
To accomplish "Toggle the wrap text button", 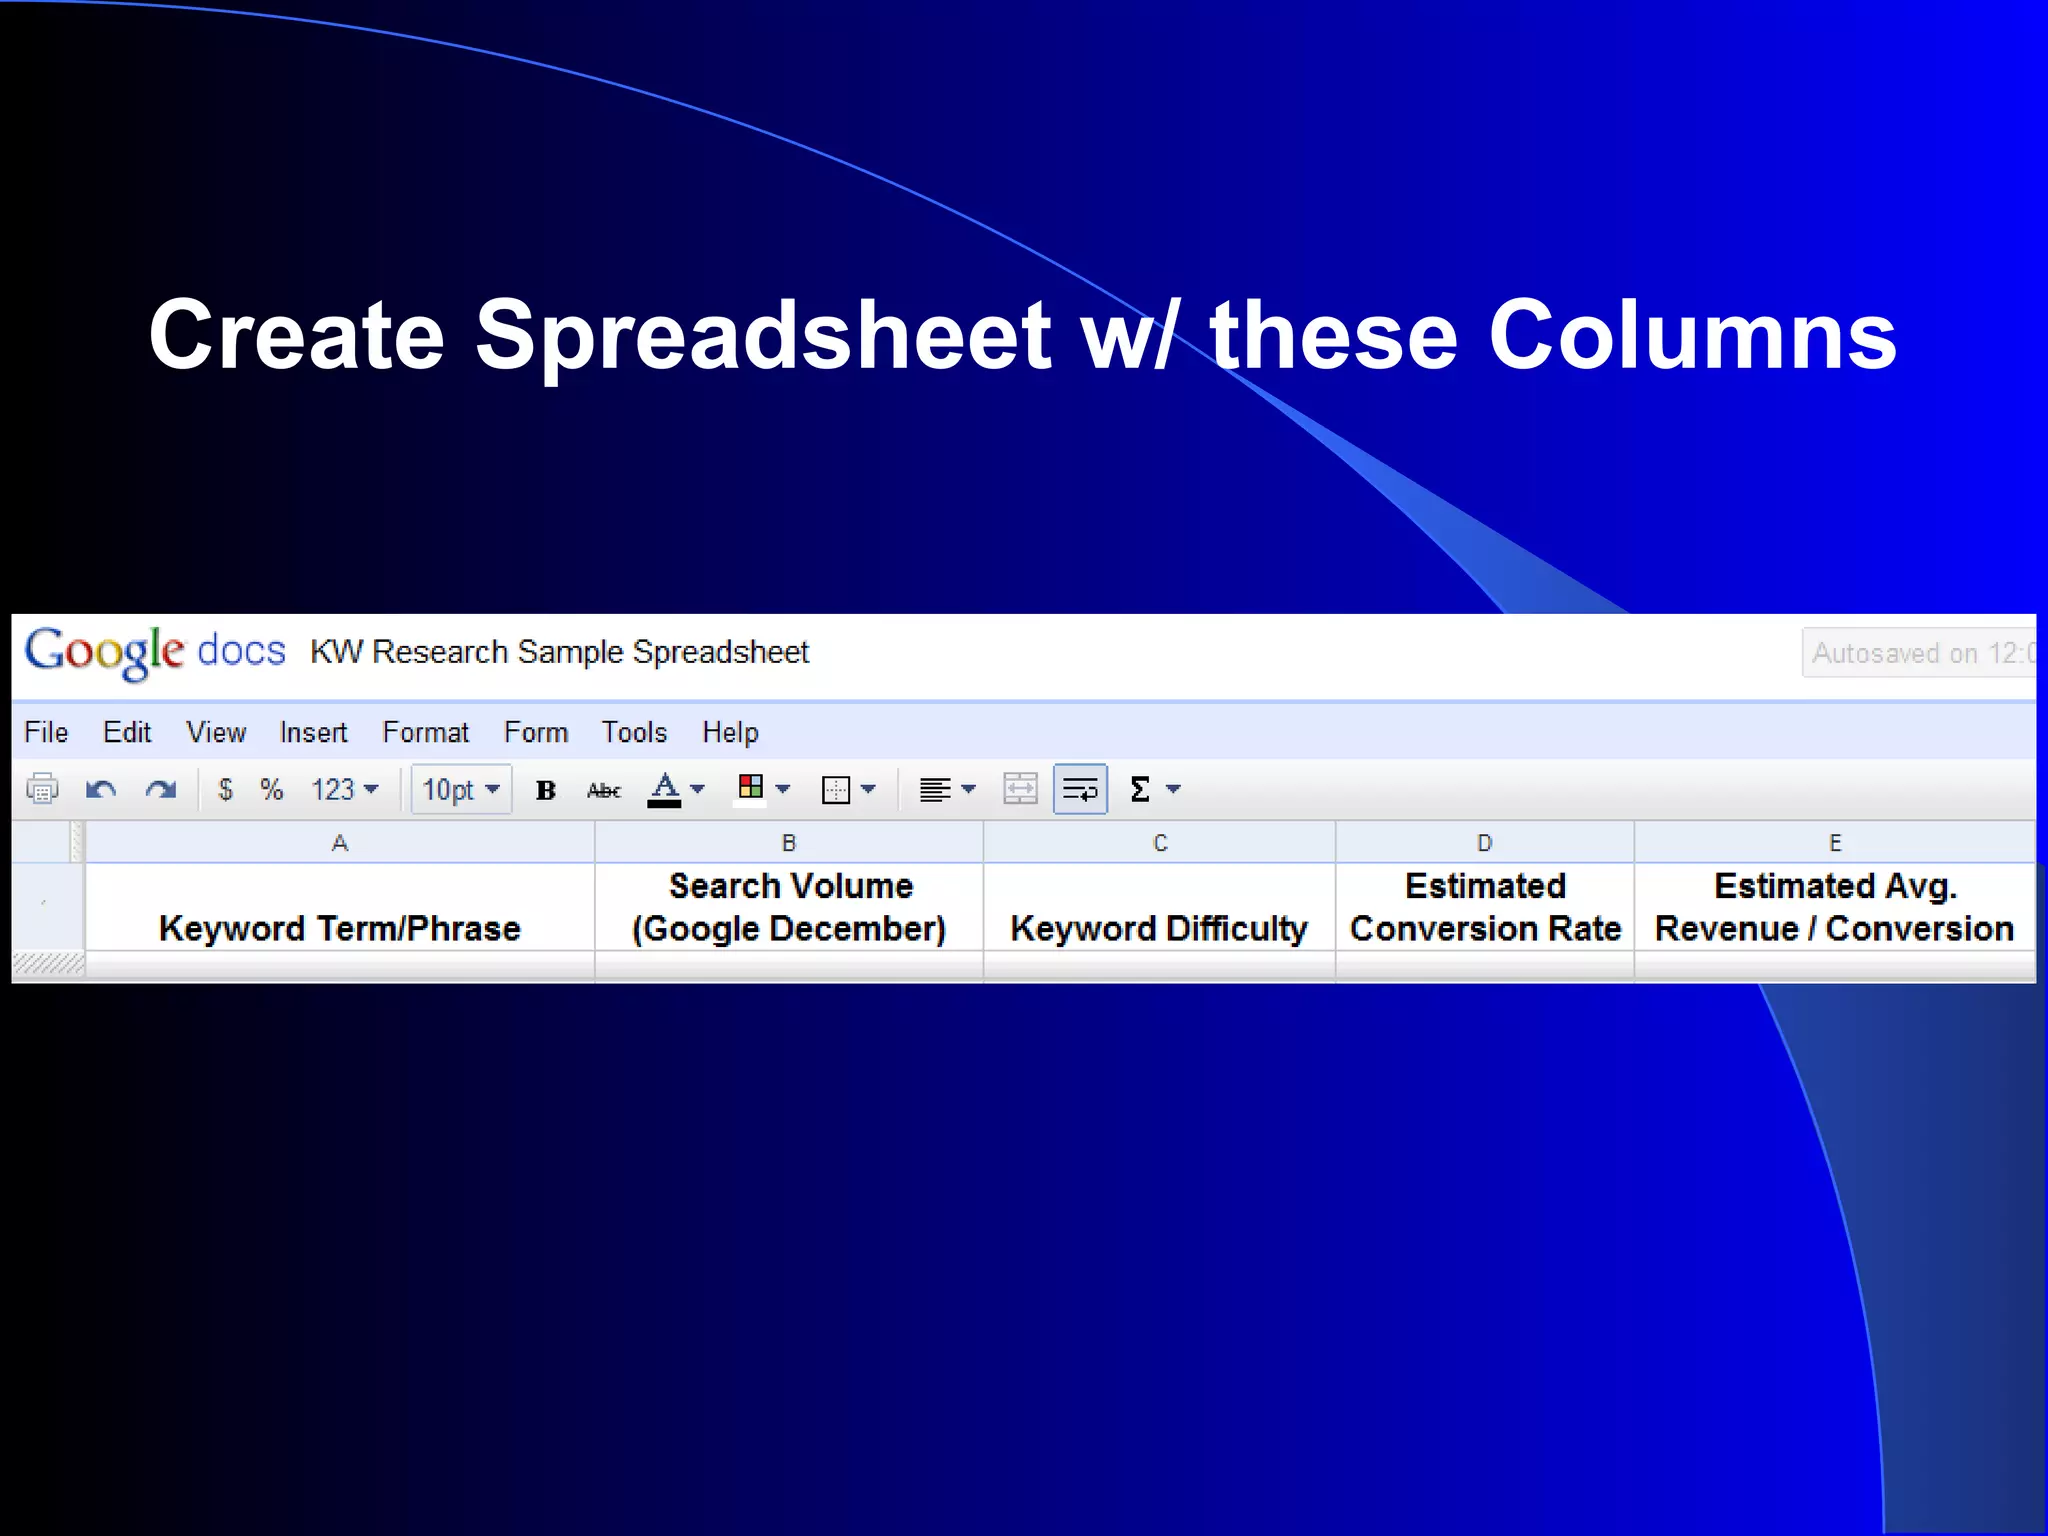I will point(1080,790).
